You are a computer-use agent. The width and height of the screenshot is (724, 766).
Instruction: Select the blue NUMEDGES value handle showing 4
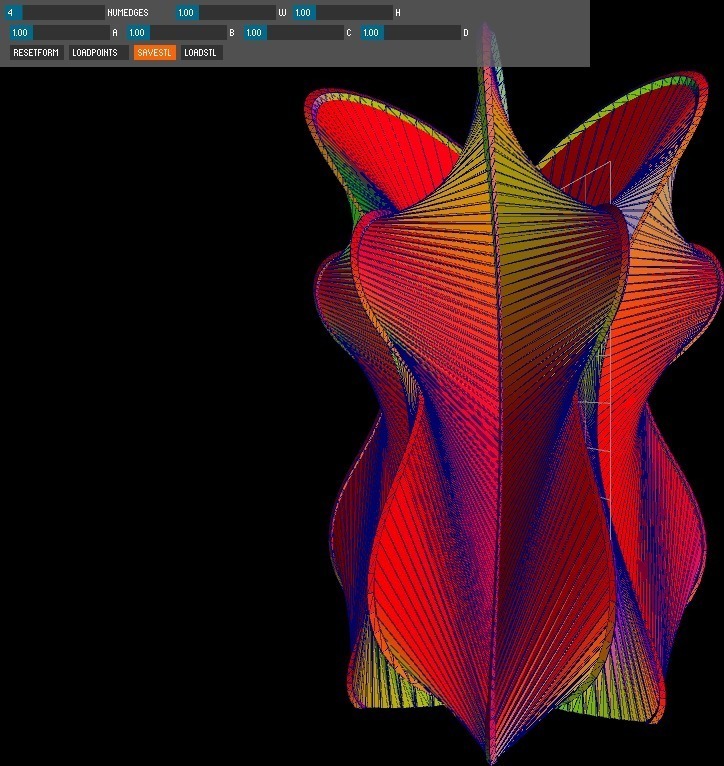(x=13, y=13)
